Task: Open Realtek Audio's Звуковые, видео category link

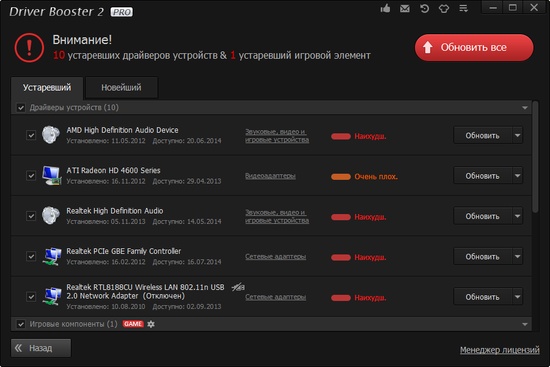Action: tap(277, 216)
